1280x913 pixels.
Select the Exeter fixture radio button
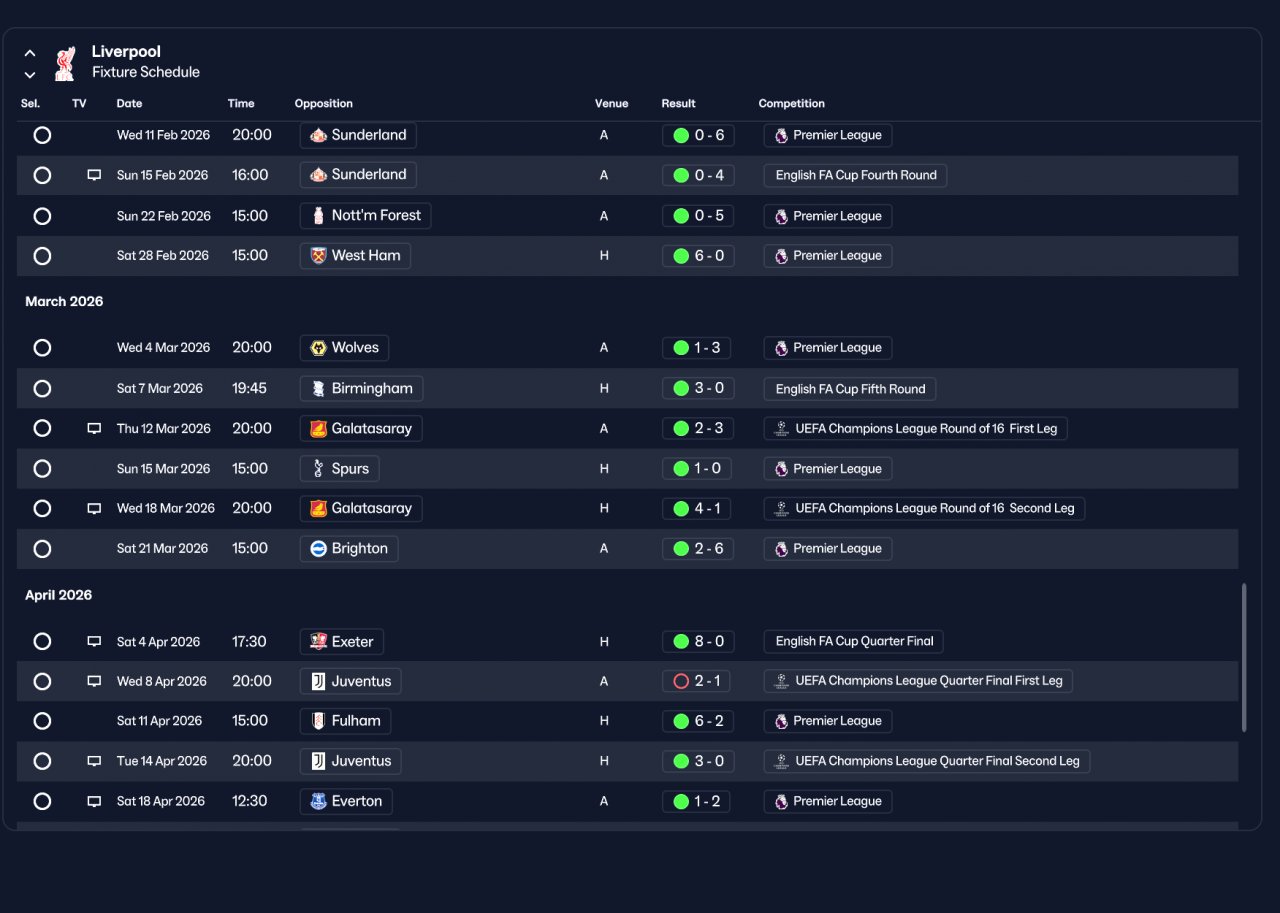42,642
